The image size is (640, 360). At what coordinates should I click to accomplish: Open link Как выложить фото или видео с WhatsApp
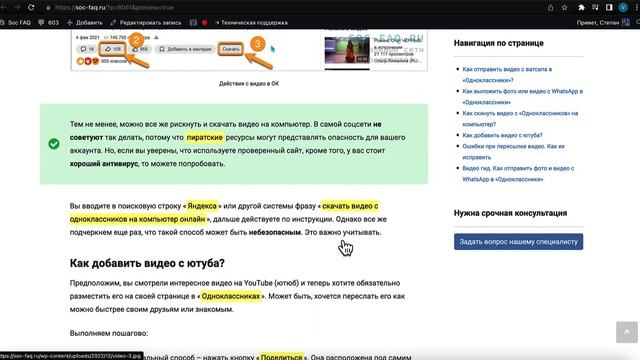522,97
